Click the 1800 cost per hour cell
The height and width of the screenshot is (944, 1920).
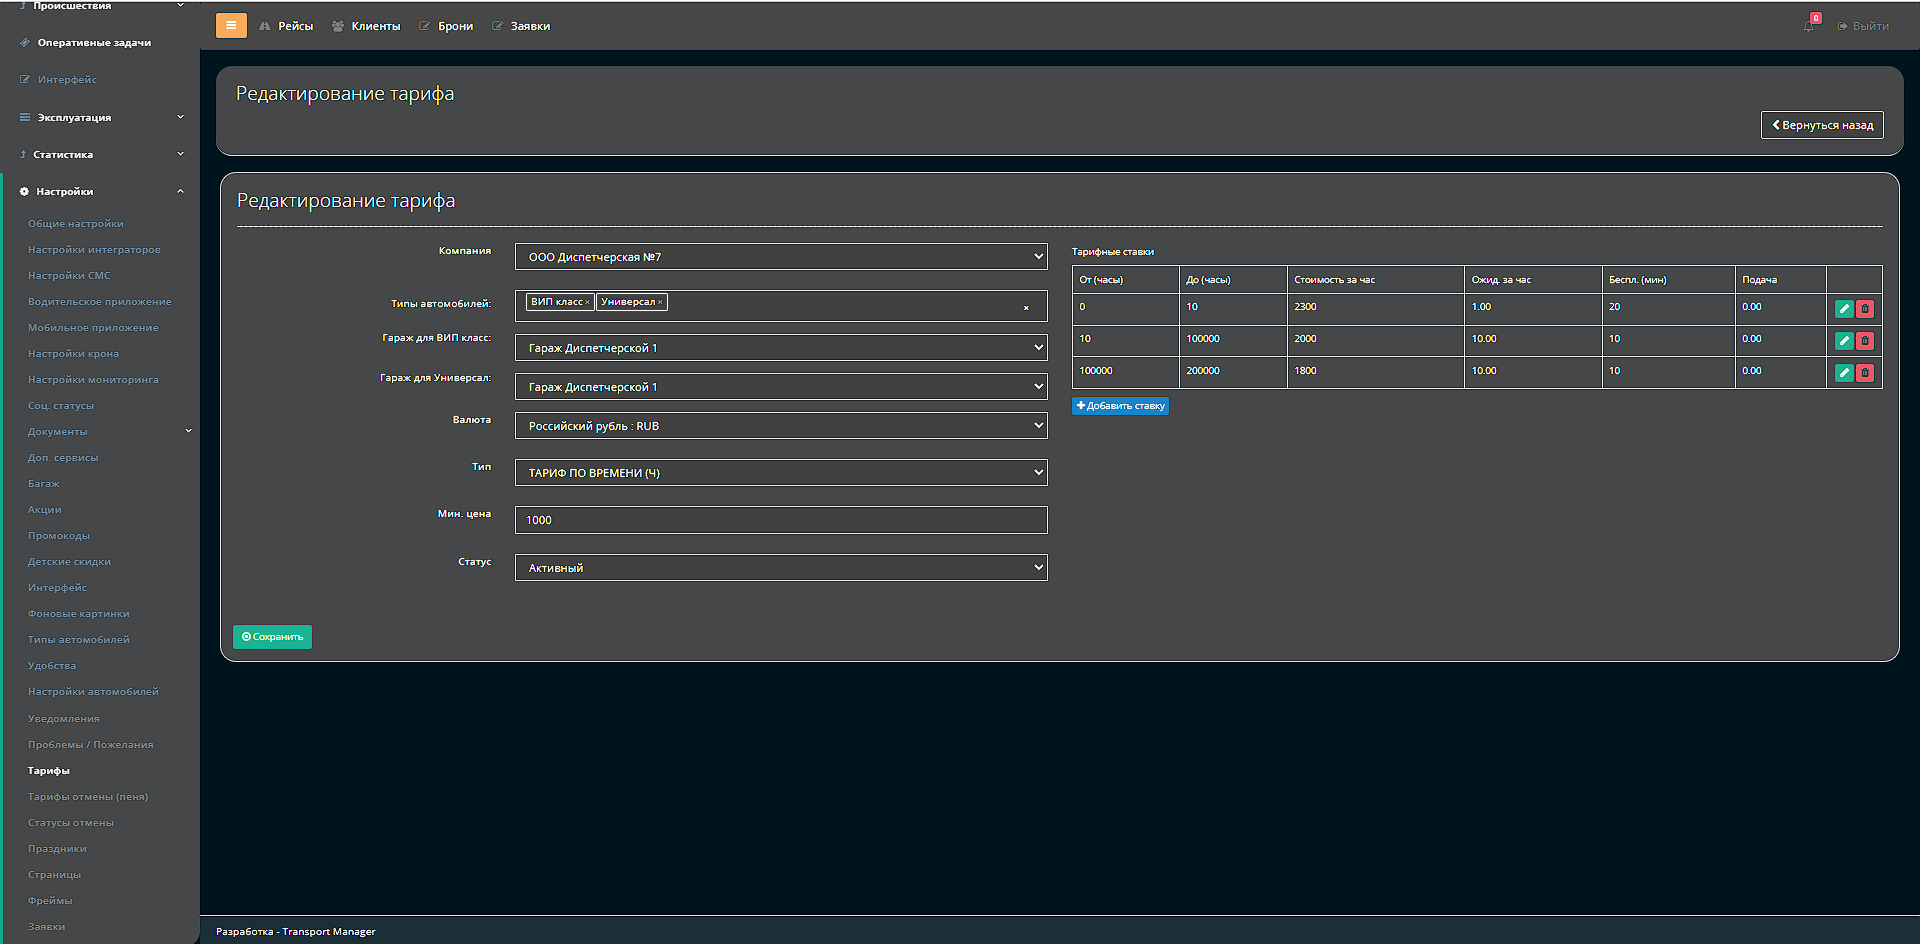pos(1375,372)
